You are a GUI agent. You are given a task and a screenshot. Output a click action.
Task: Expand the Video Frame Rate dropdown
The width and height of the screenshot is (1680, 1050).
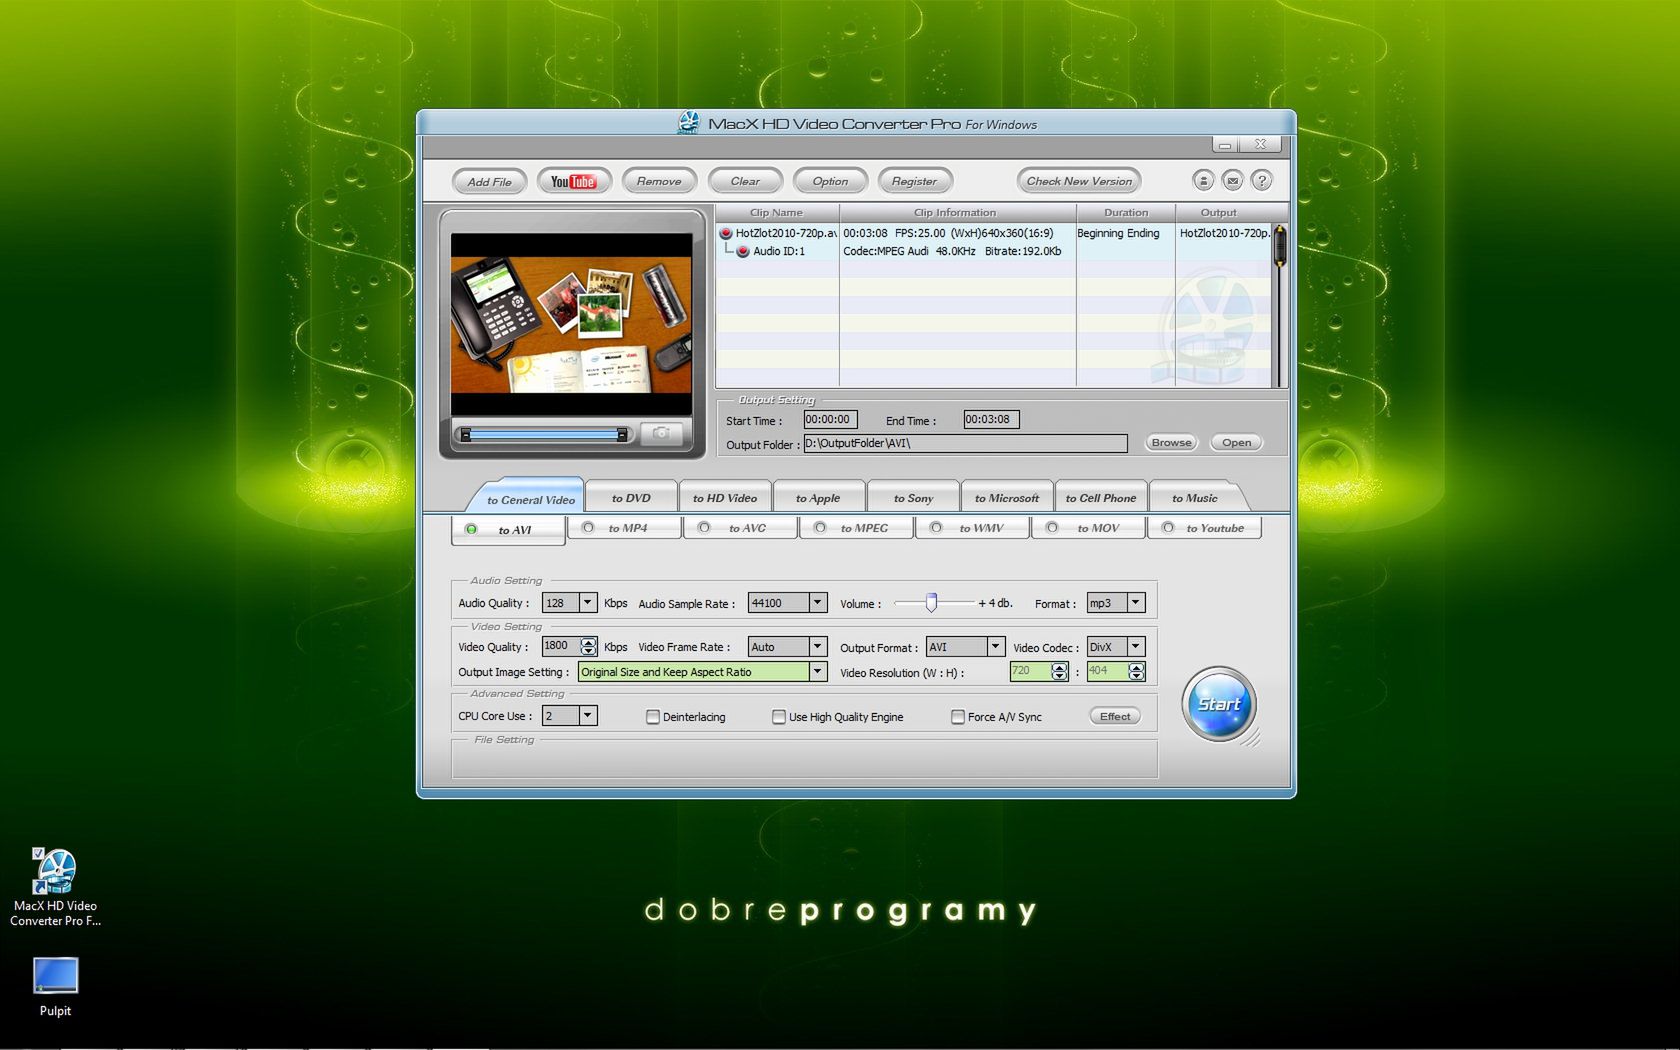pyautogui.click(x=817, y=646)
